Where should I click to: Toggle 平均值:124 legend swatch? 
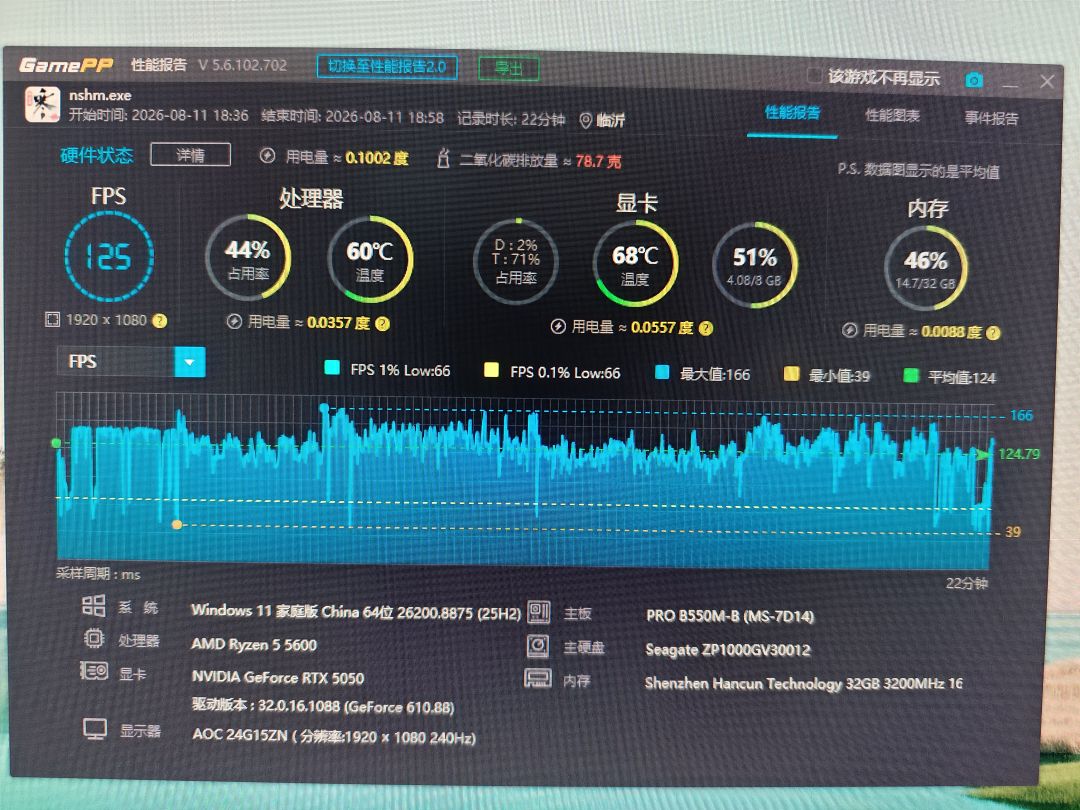[911, 375]
